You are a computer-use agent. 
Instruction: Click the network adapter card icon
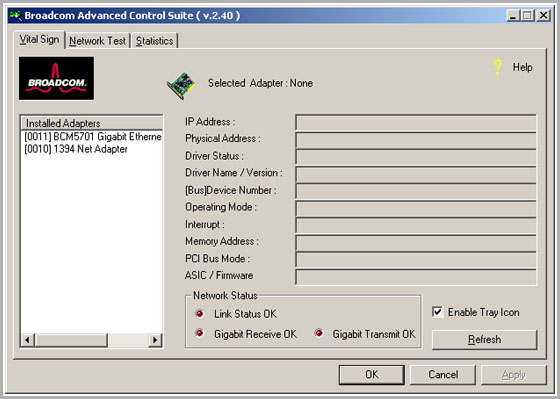coord(181,86)
